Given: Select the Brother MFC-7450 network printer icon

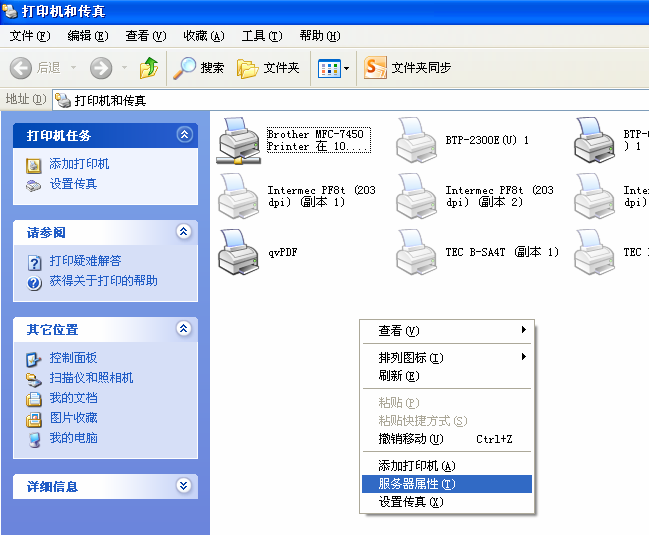Looking at the screenshot, I should click(x=238, y=141).
